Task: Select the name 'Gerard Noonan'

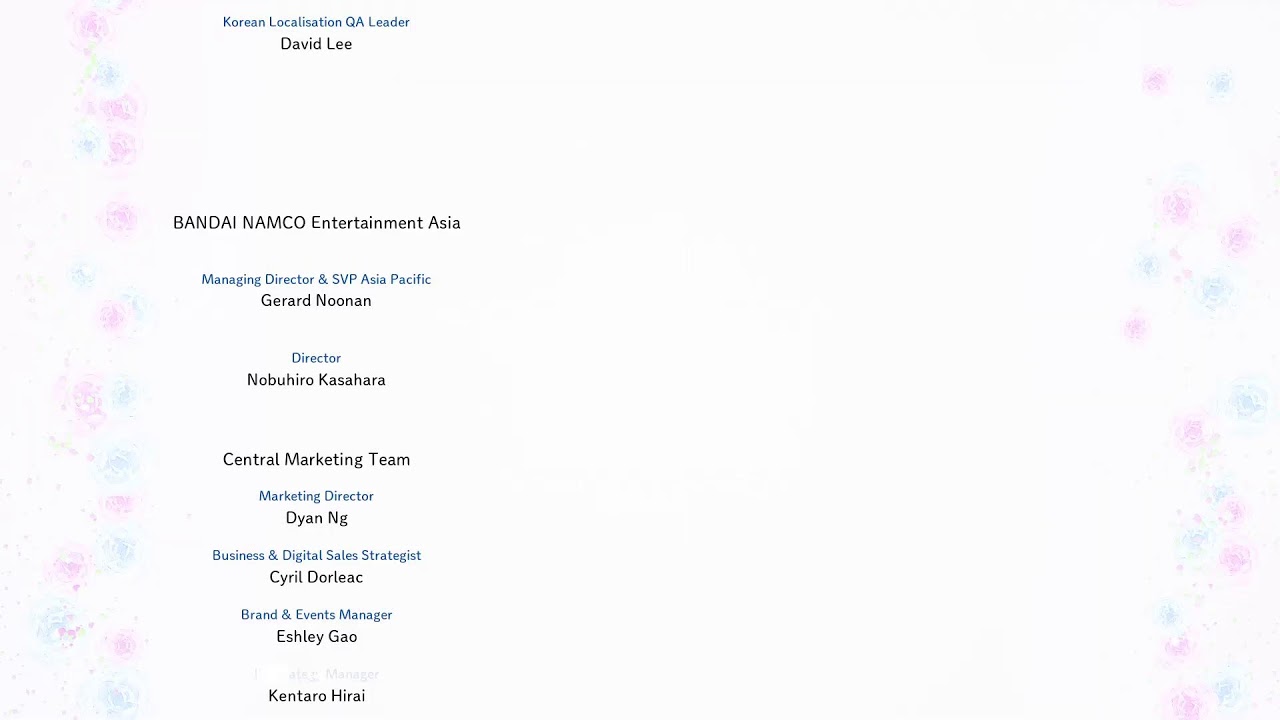Action: 316,301
